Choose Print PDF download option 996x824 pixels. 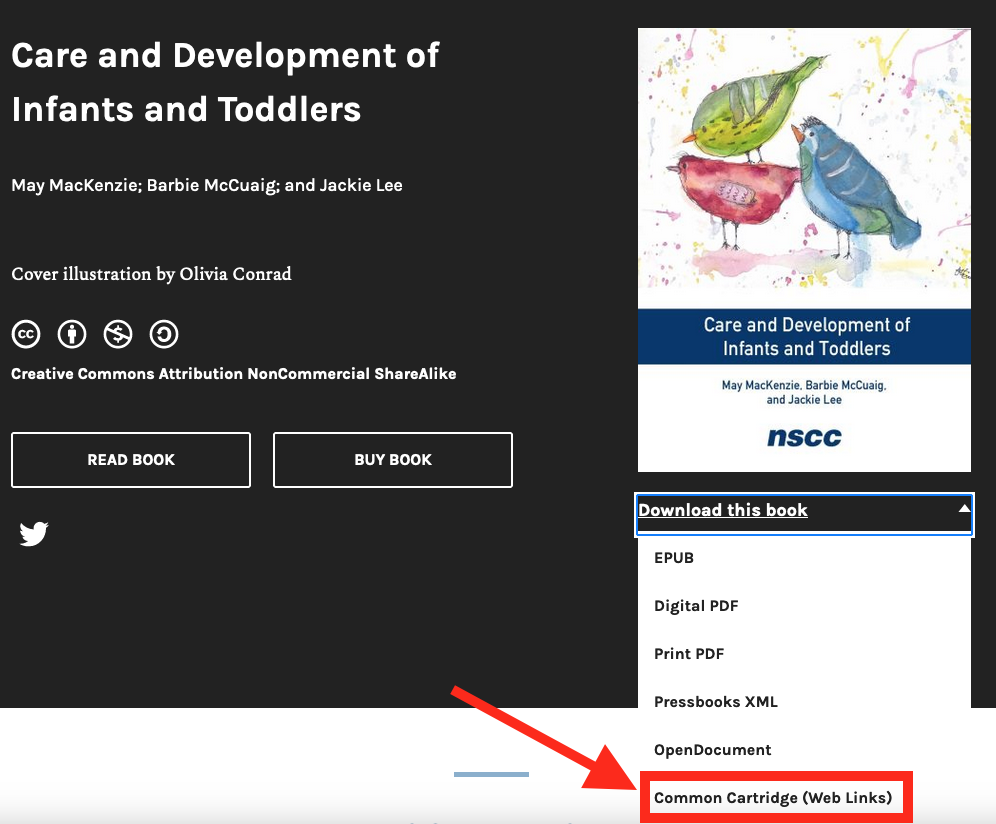[689, 654]
